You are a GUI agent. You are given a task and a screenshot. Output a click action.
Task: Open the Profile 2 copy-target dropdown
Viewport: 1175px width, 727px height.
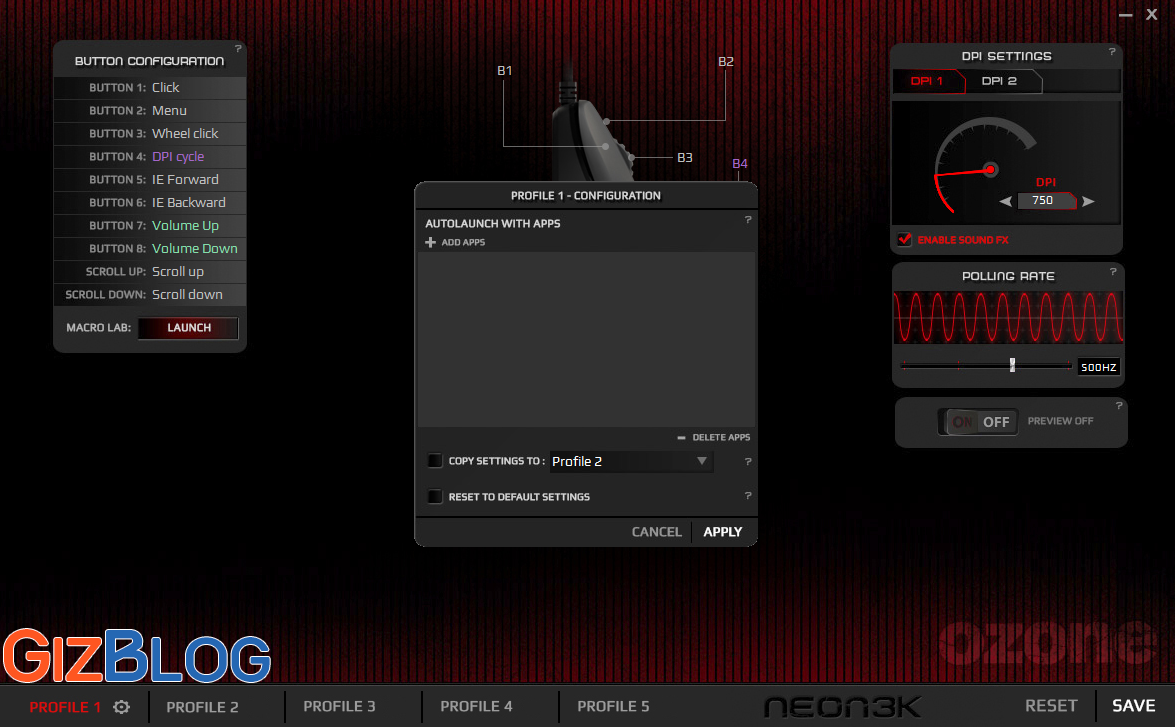tap(631, 462)
